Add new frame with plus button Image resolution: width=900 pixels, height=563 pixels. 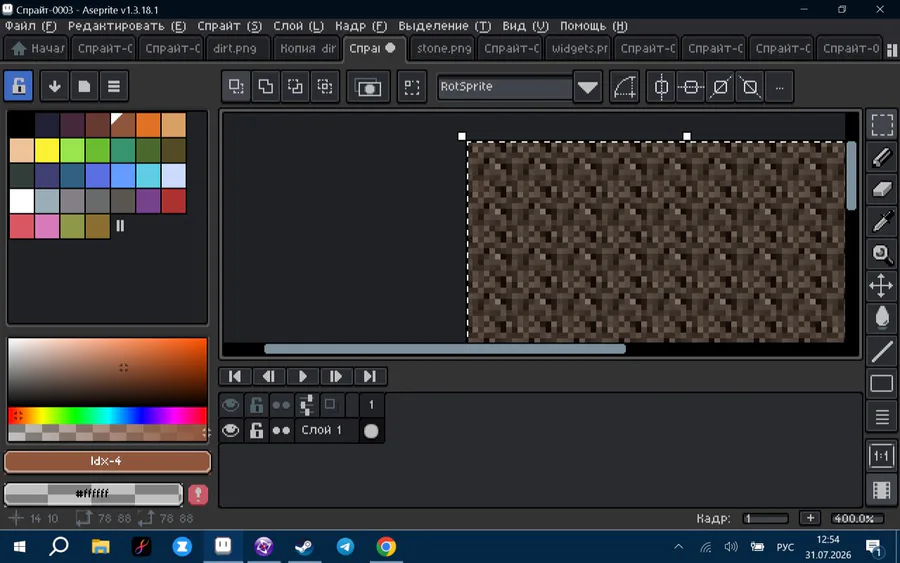point(810,518)
